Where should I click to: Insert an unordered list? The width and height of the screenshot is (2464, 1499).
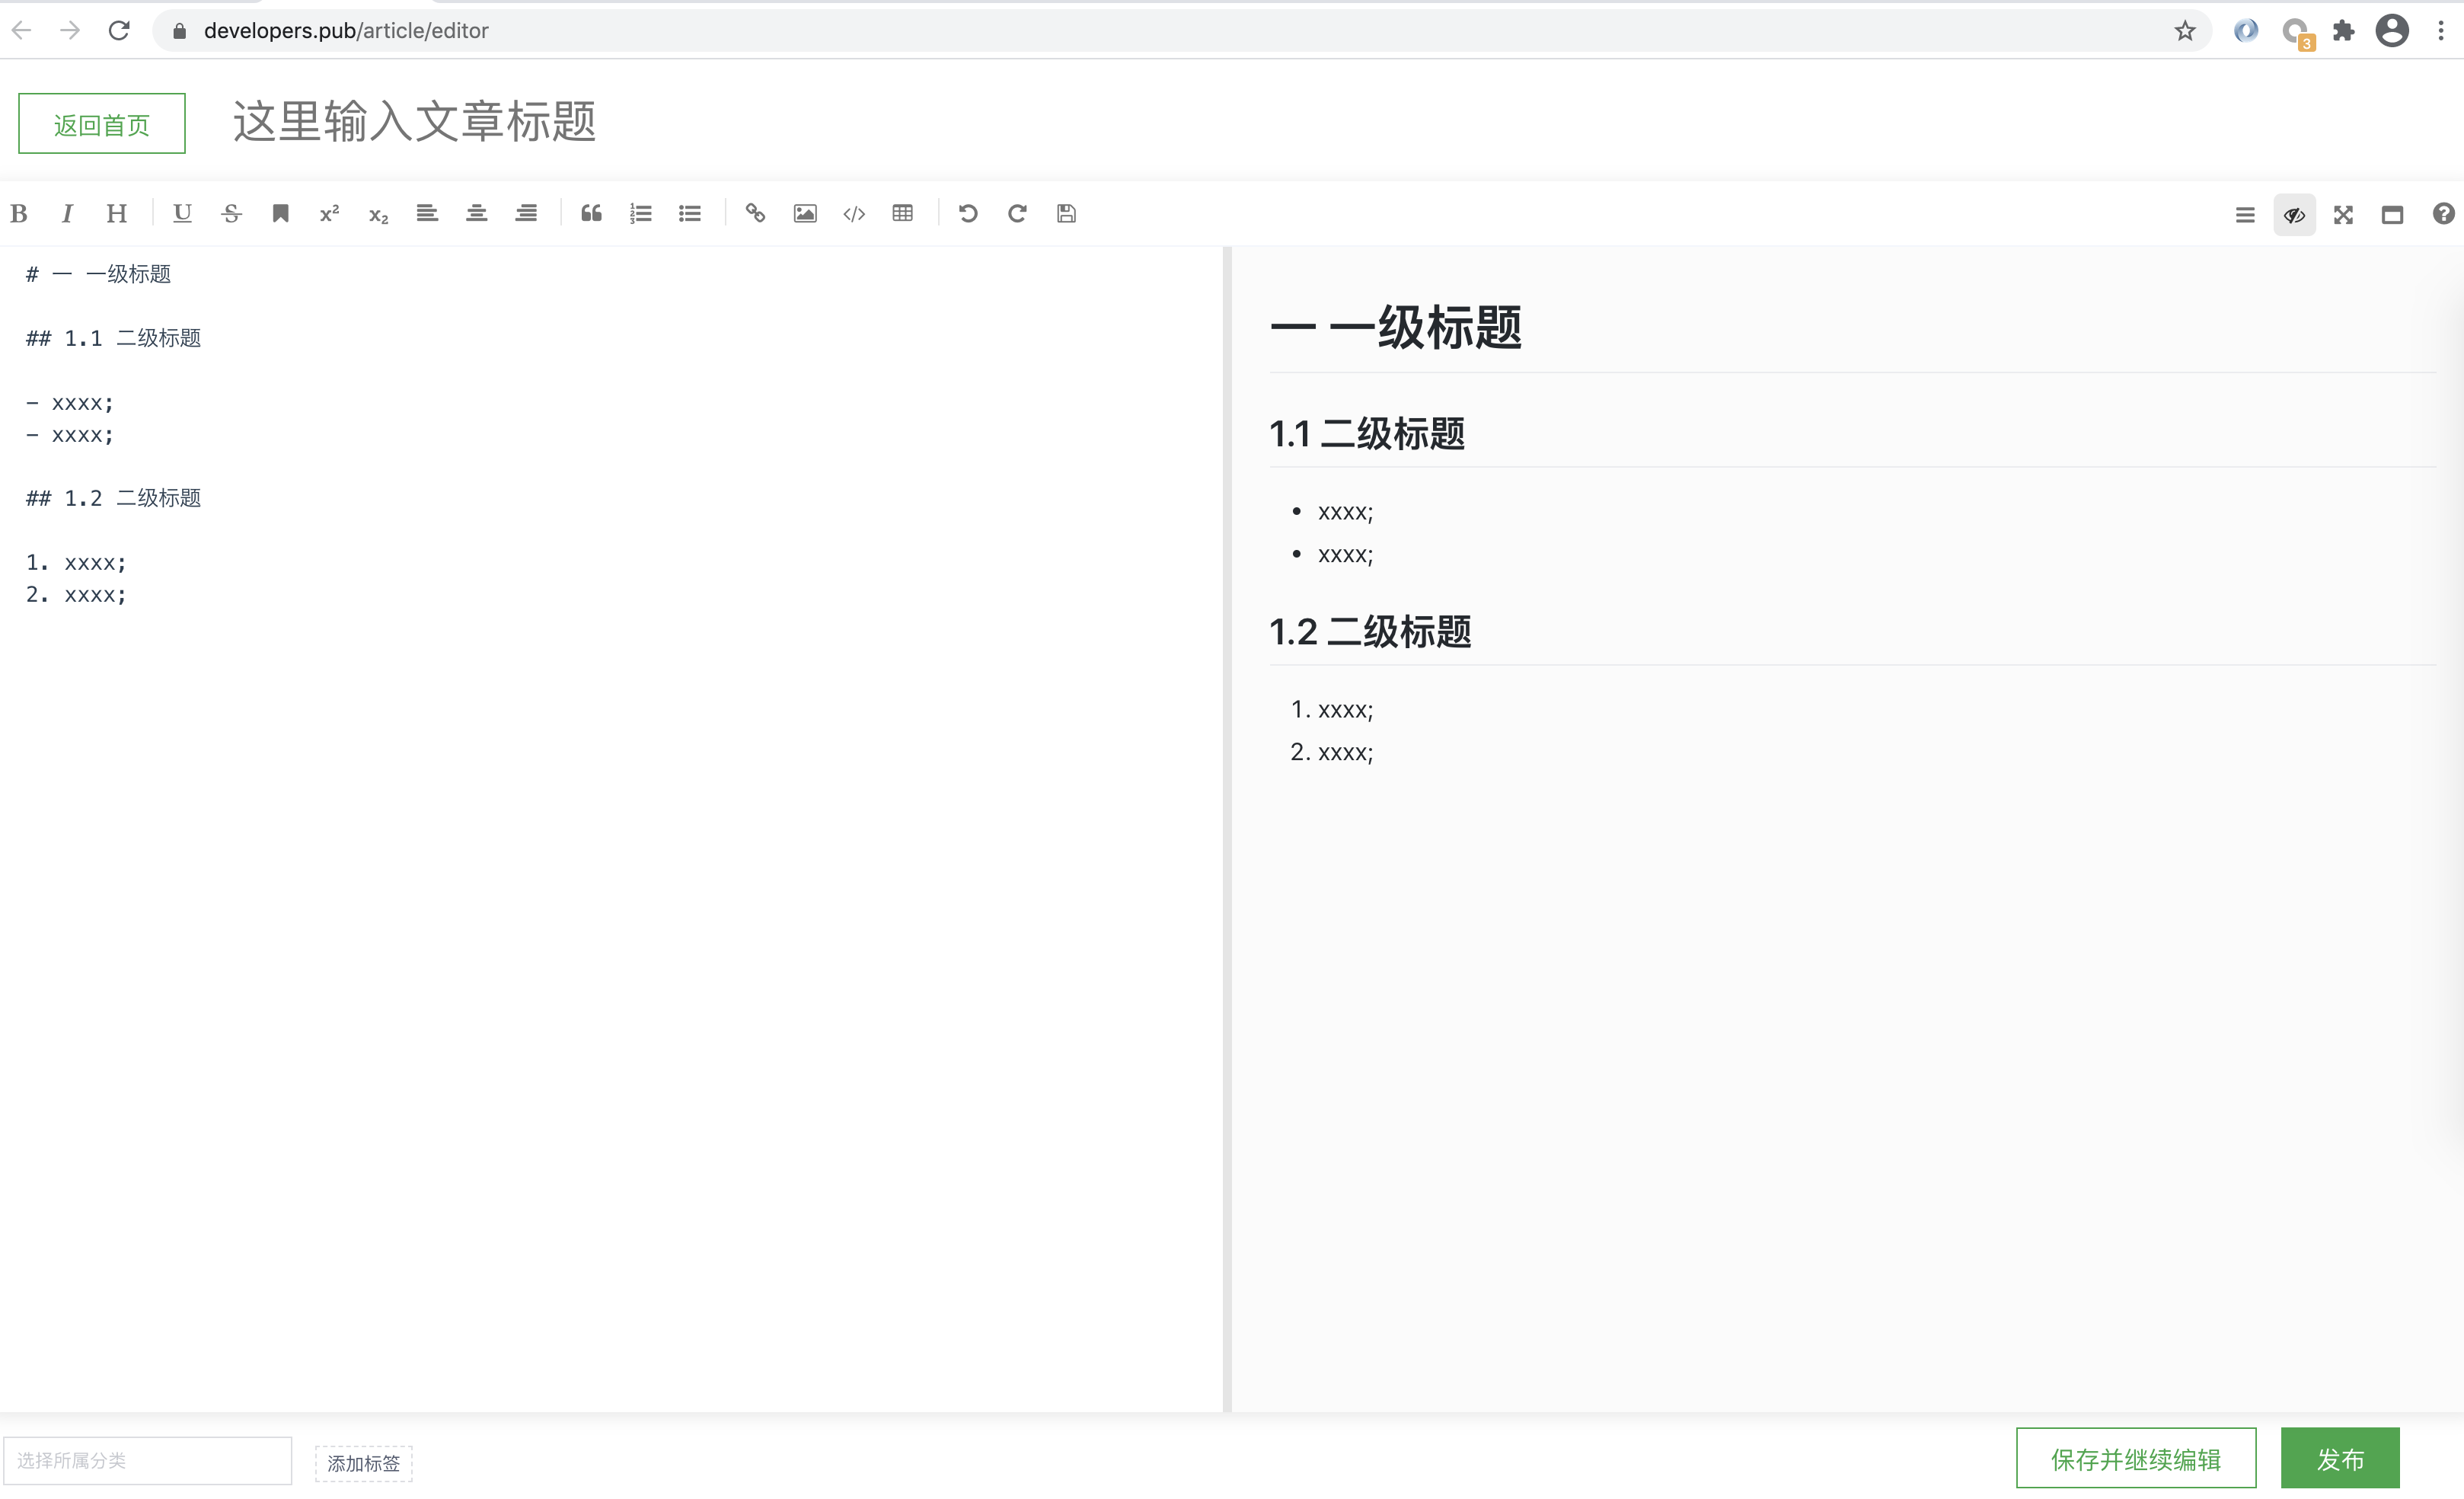pos(689,213)
